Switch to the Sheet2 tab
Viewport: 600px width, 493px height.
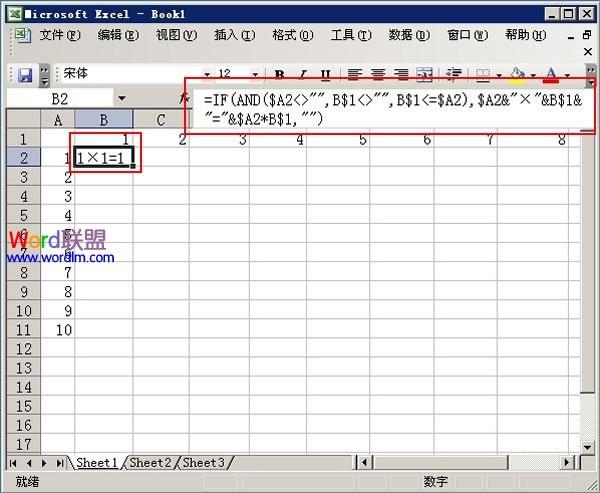point(150,462)
